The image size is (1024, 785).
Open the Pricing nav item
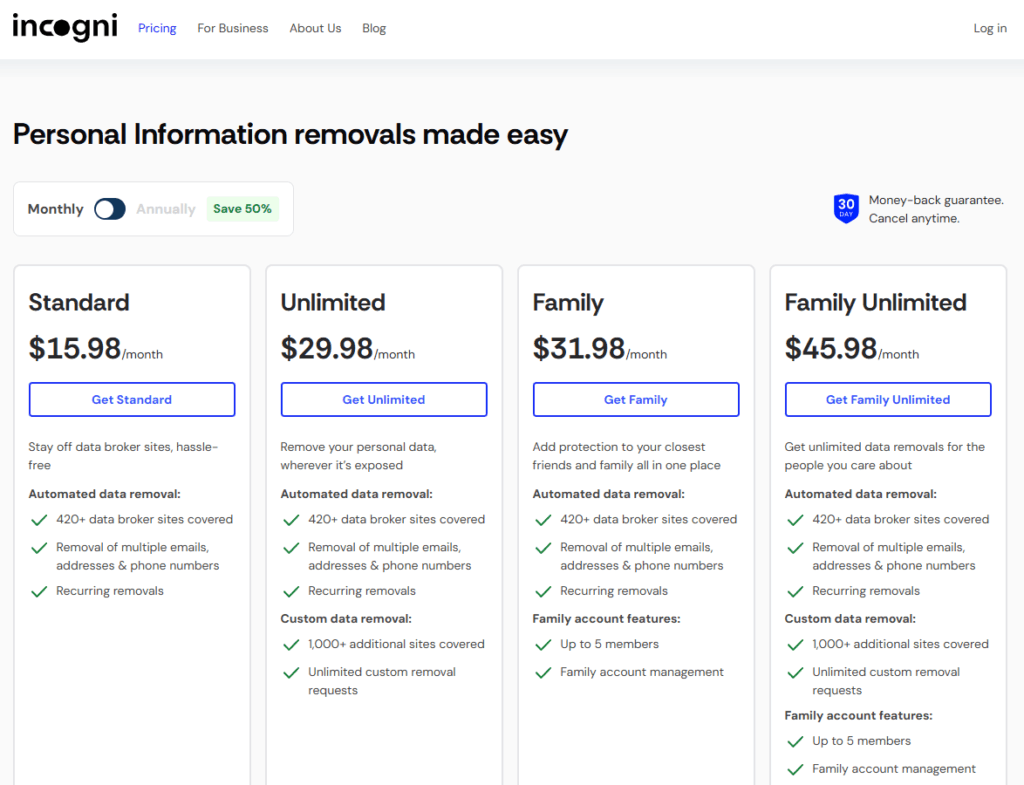[157, 28]
